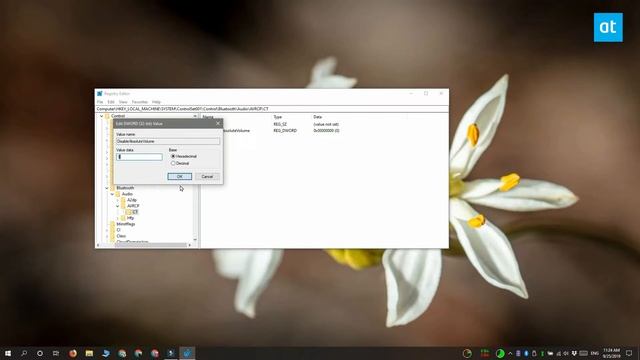Click the tree scrollbar up arrow
The image size is (640, 360).
tap(195, 116)
